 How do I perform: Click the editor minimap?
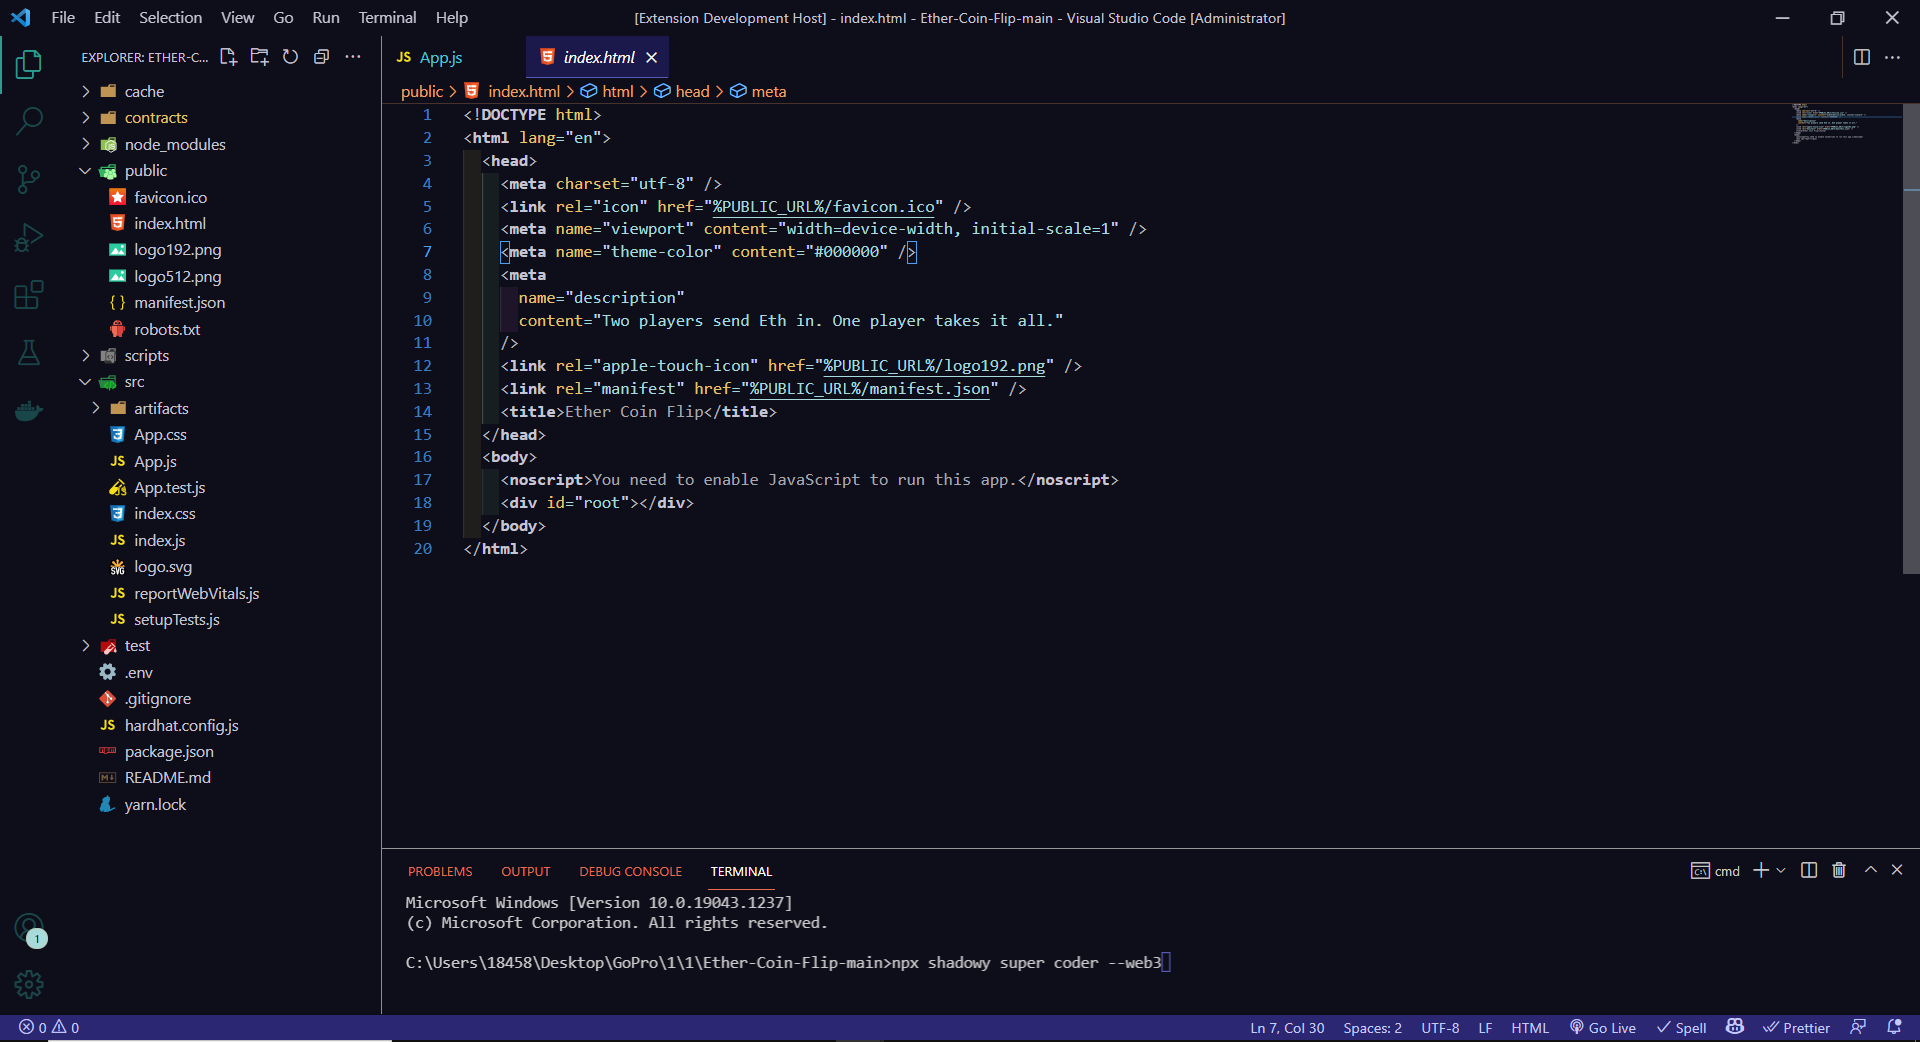coord(1845,124)
